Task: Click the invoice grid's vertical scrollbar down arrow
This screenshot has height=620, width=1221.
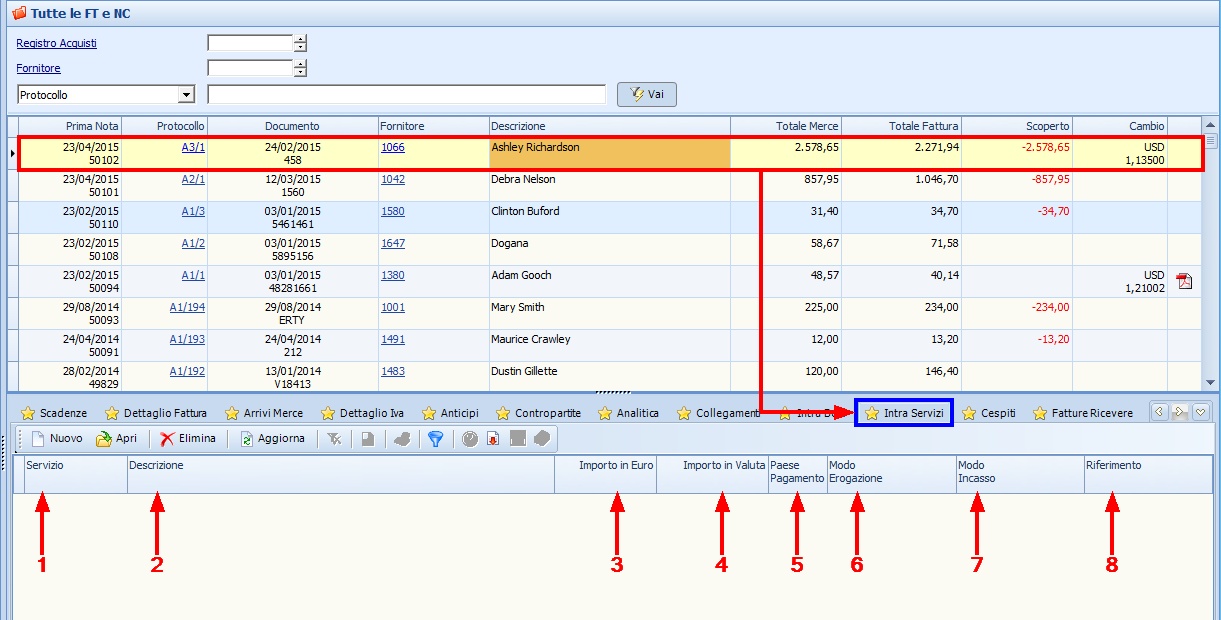Action: (x=1211, y=383)
